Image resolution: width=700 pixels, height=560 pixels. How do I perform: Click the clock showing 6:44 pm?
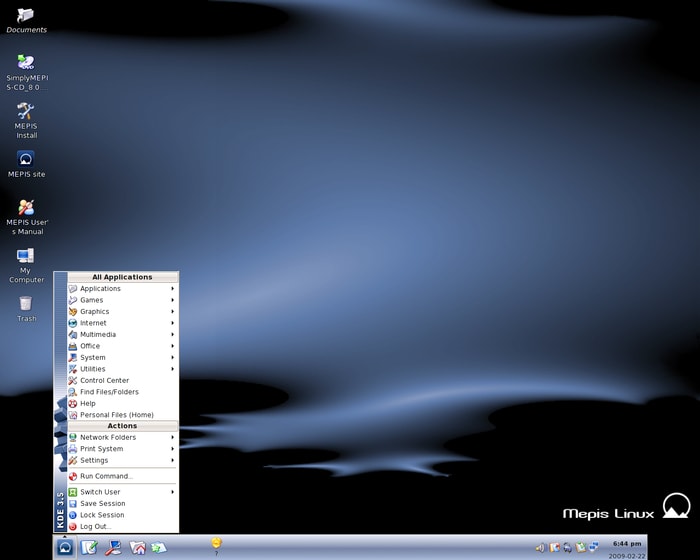pos(627,543)
